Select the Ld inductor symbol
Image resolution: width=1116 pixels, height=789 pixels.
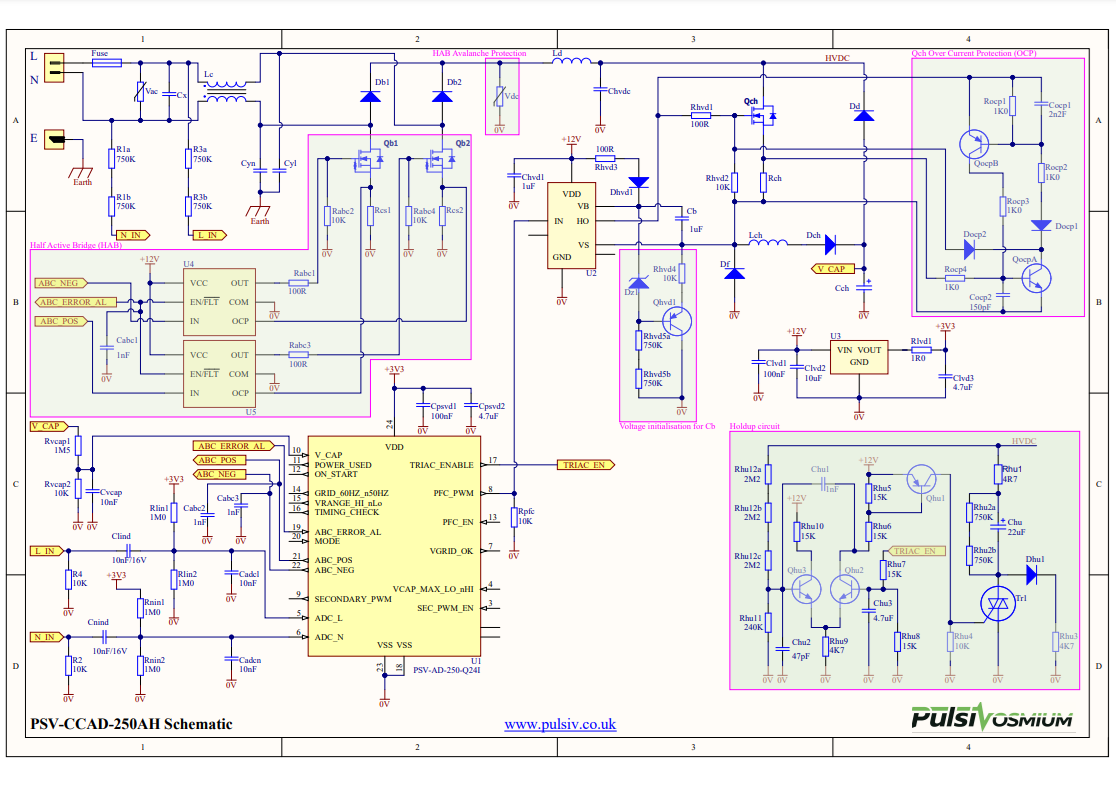[572, 60]
